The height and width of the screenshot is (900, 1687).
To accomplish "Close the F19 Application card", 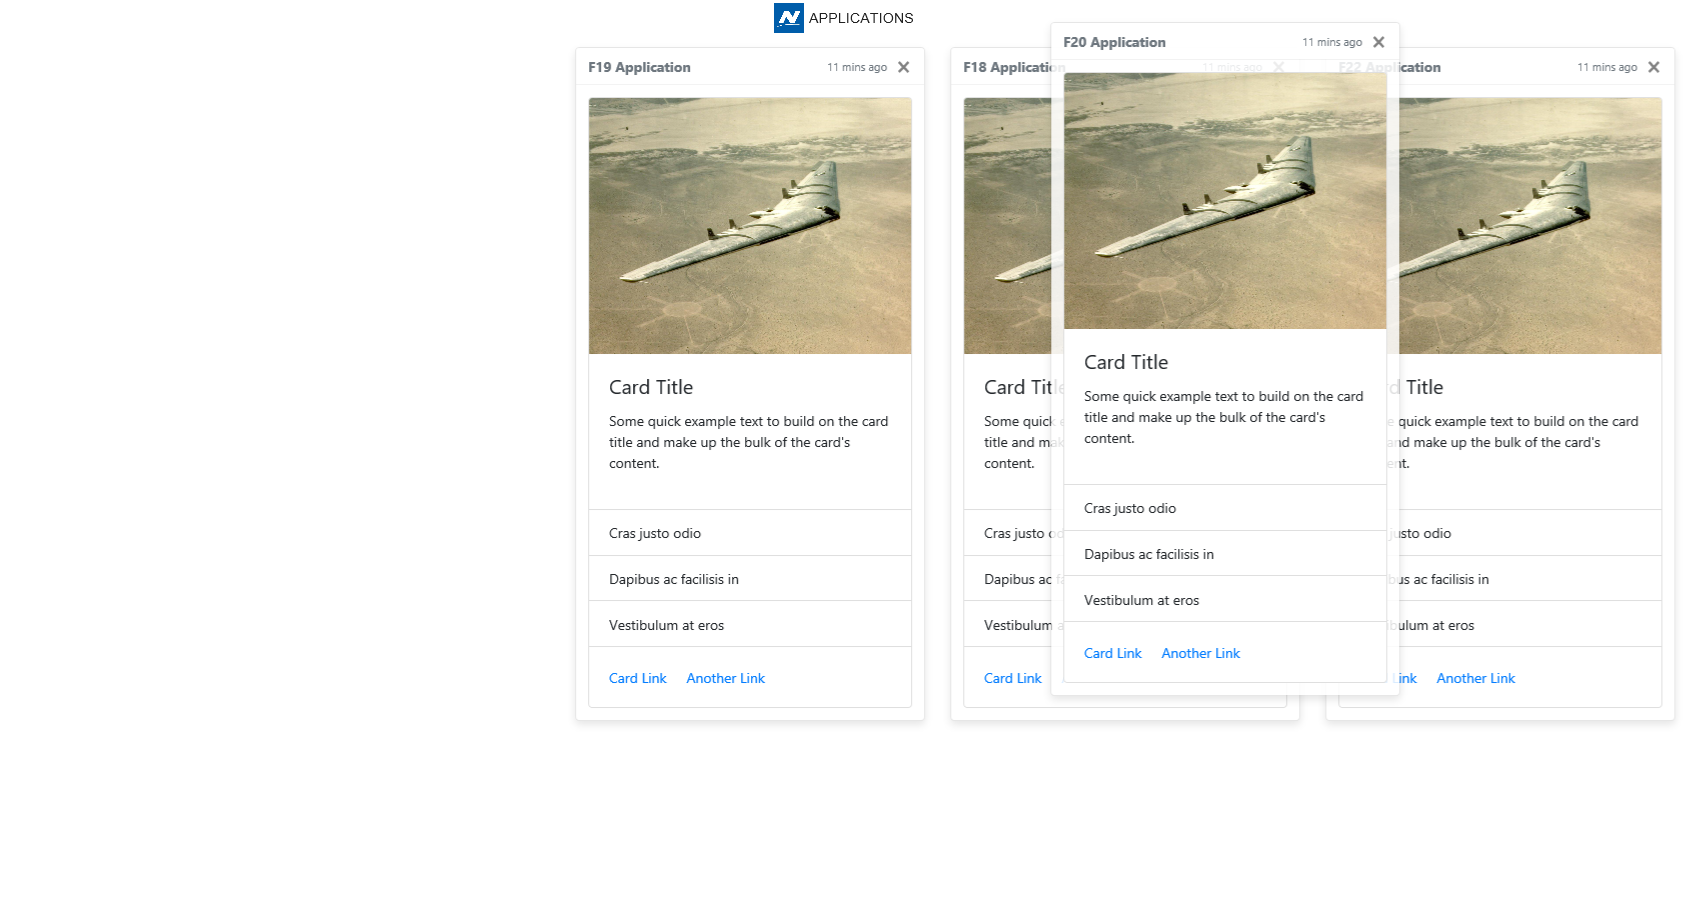I will click(x=904, y=67).
